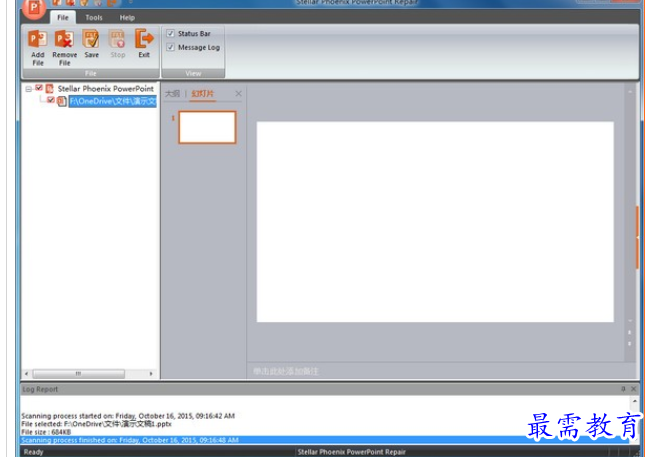Image resolution: width=649 pixels, height=457 pixels.
Task: Click the Log Report panel title
Action: (40, 390)
